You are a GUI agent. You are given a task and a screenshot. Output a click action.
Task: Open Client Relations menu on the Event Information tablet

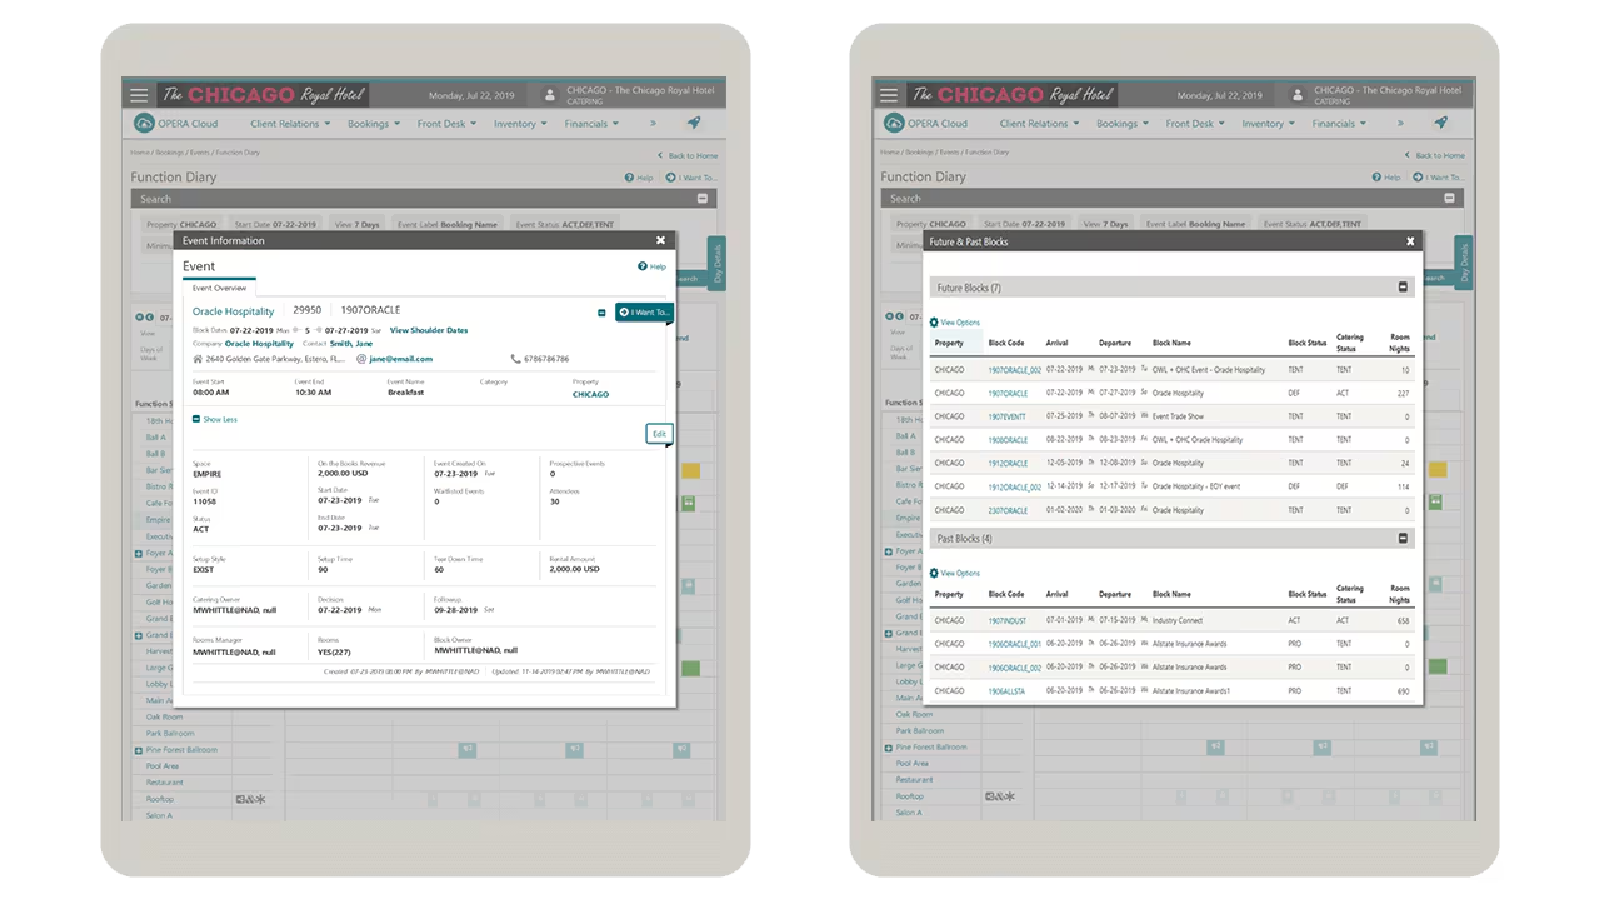point(290,124)
